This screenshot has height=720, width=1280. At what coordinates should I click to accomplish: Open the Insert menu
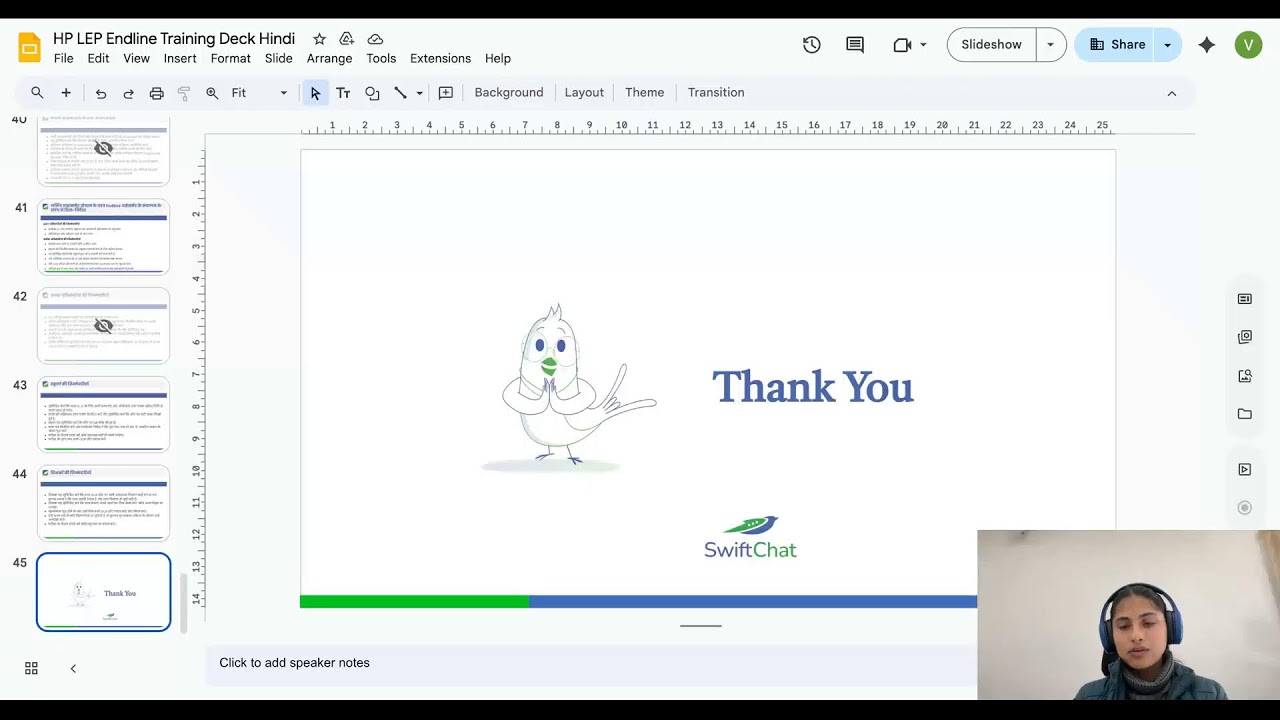point(180,59)
